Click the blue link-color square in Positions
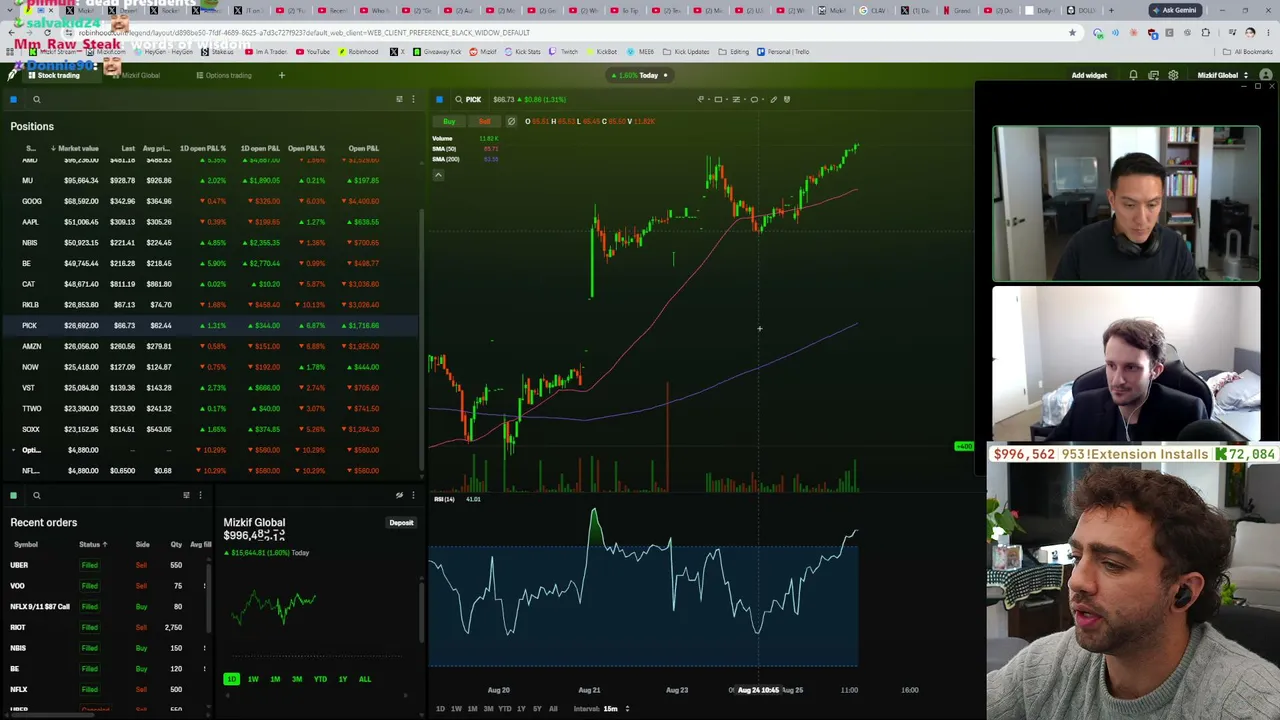Screen dimensions: 1280x720 tap(14, 99)
